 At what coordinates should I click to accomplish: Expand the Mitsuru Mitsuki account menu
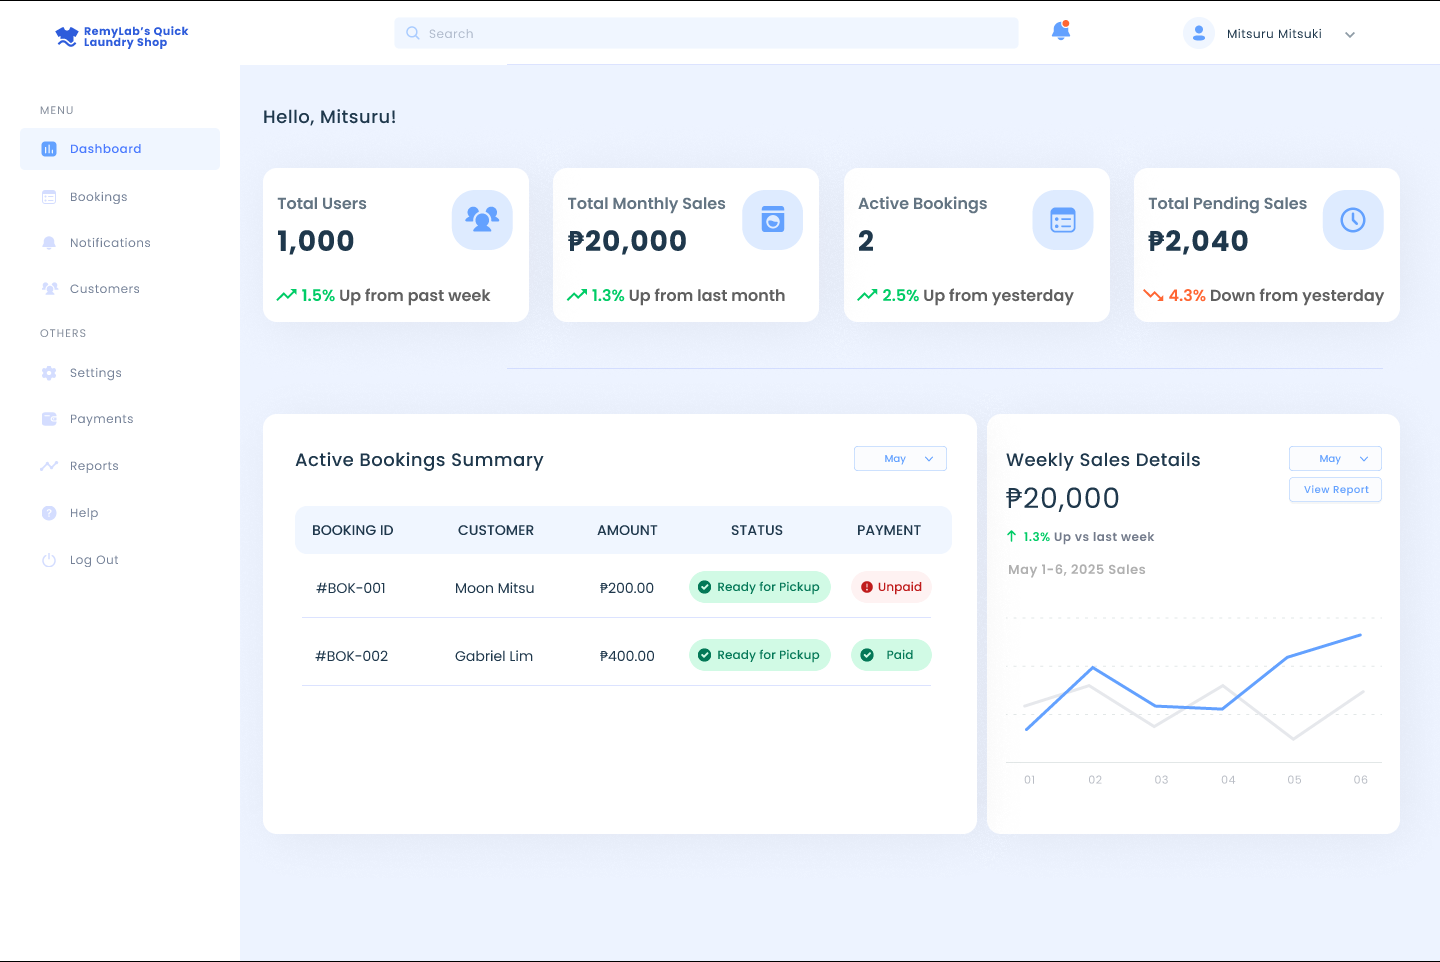(x=1350, y=33)
